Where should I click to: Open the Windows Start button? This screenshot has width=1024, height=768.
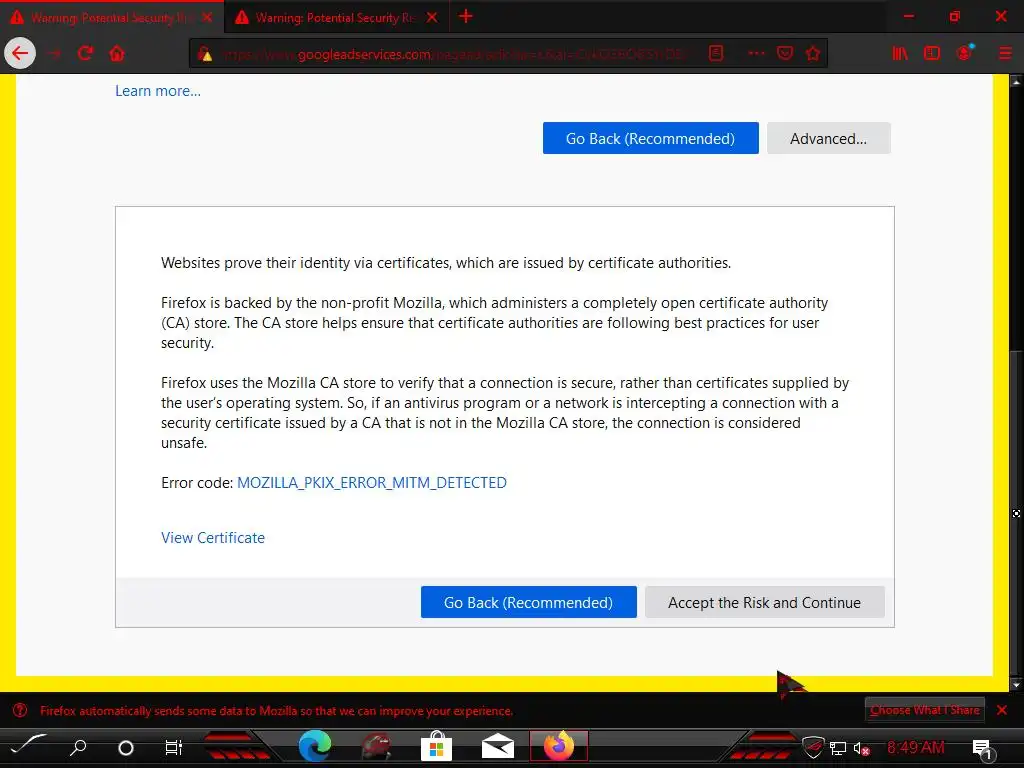[x=27, y=746]
